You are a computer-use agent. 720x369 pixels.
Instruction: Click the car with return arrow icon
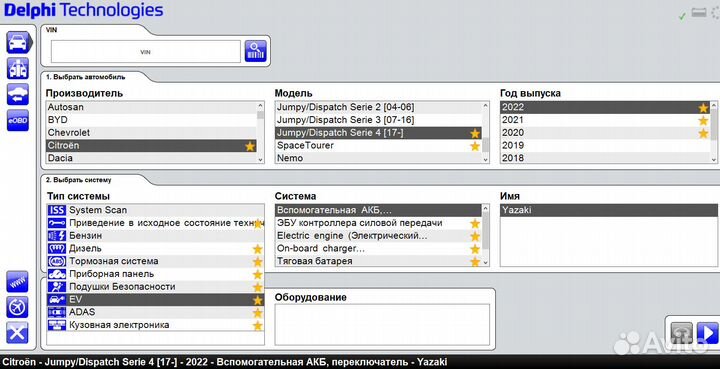[x=18, y=95]
